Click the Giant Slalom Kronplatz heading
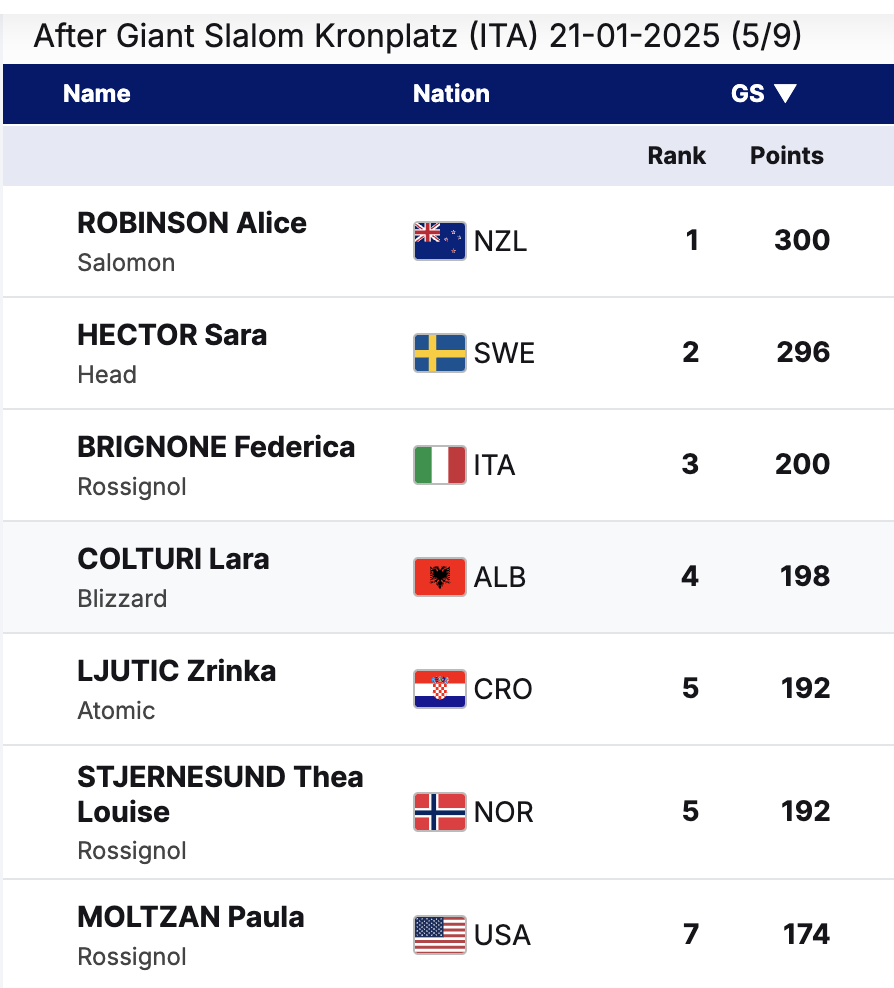This screenshot has width=894, height=988. pyautogui.click(x=417, y=37)
